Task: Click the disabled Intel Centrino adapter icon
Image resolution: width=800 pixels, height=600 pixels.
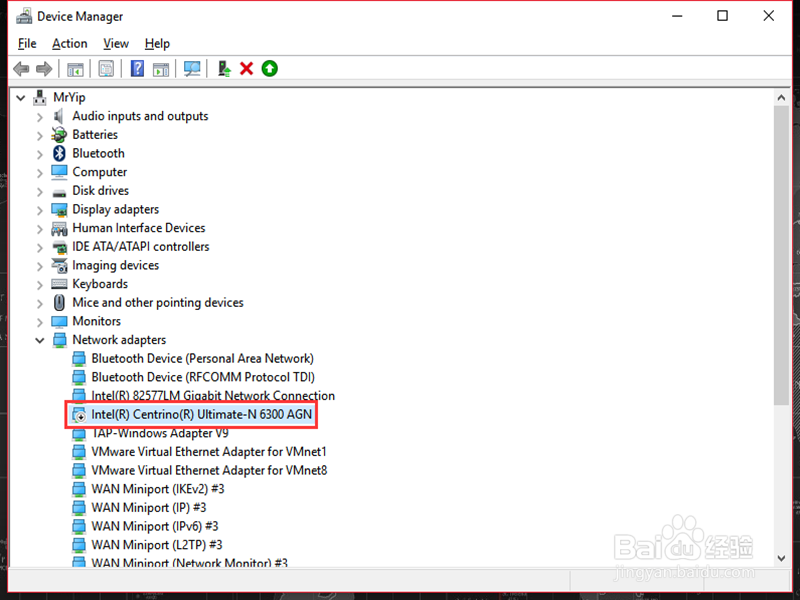Action: click(79, 414)
